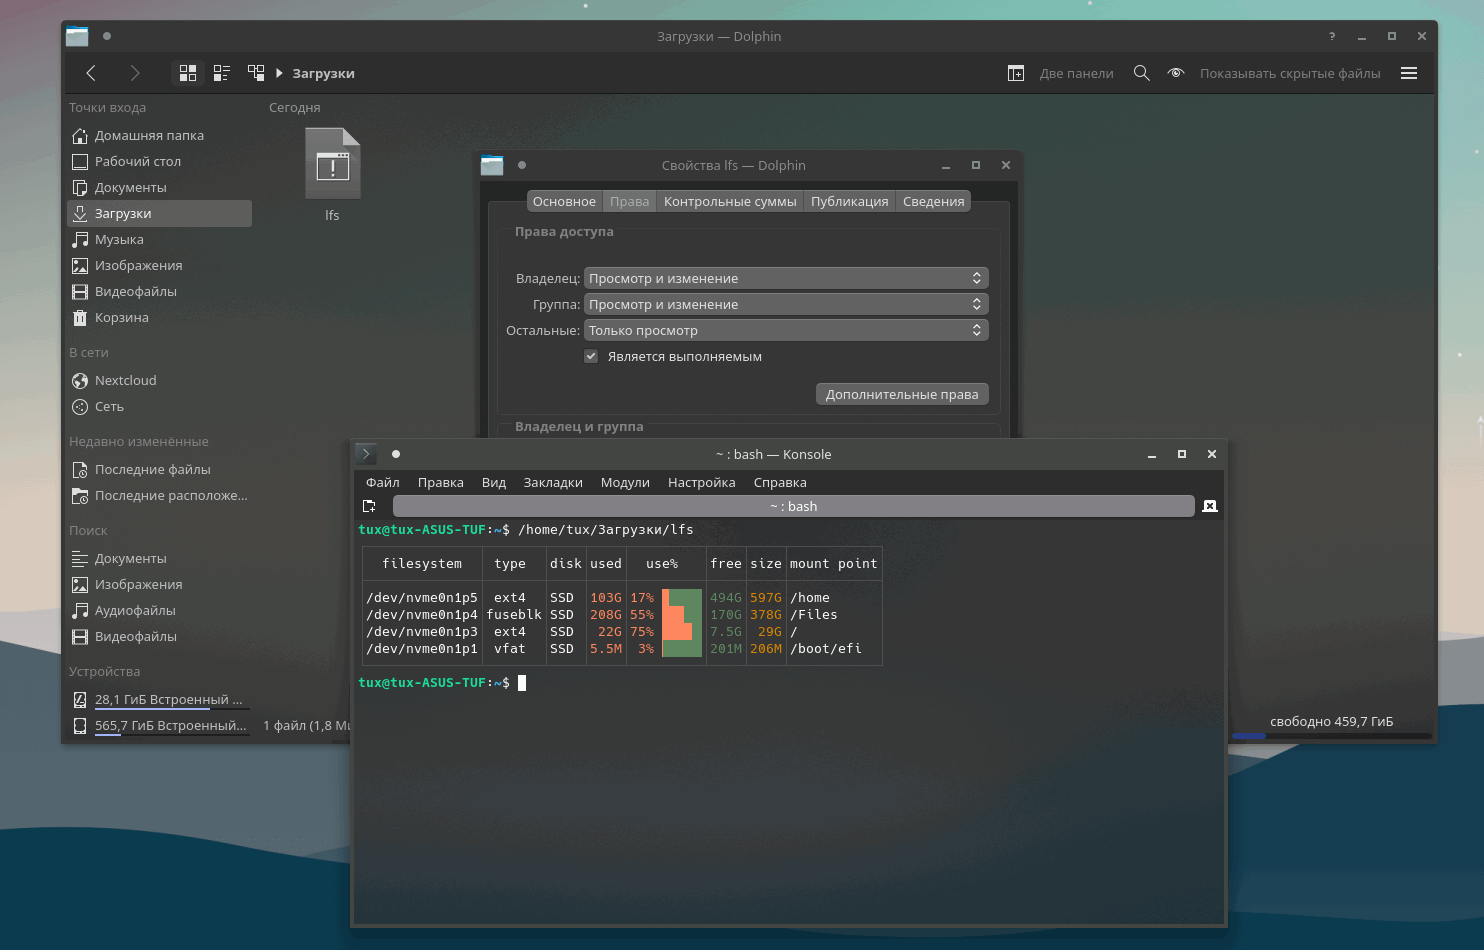
Task: Open the Остальные permissions dropdown
Action: pos(787,330)
